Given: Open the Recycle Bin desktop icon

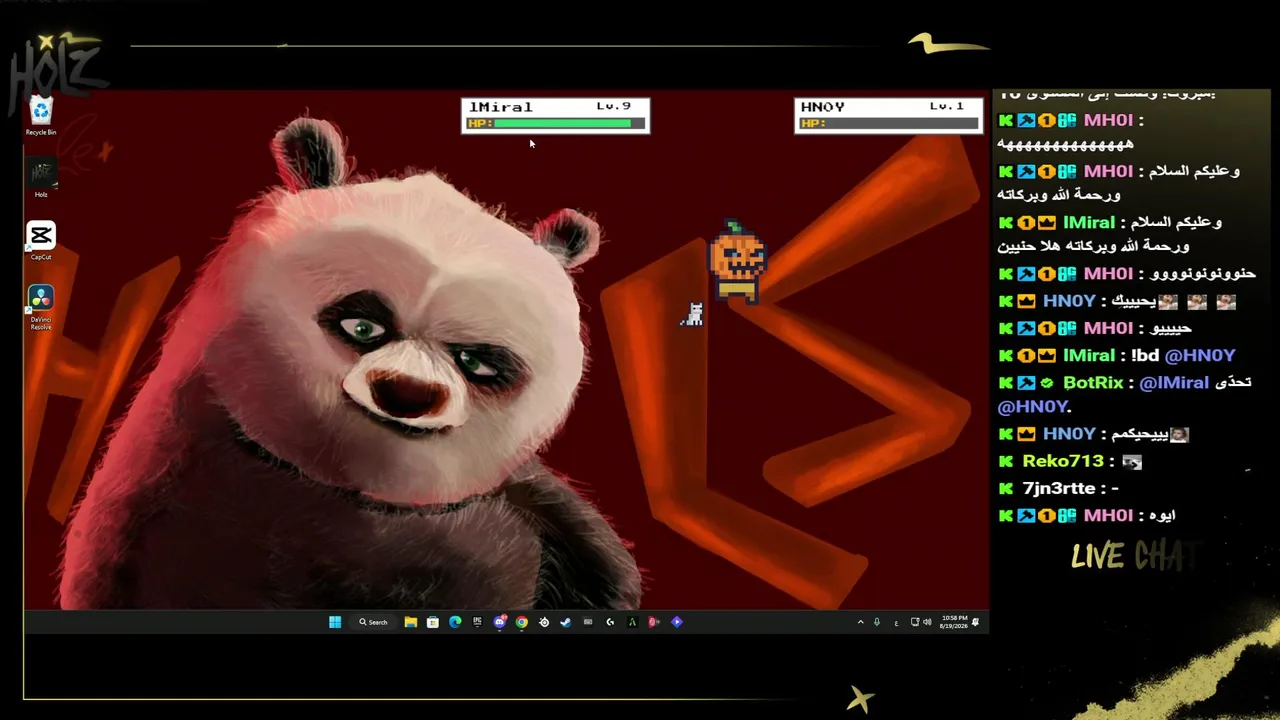Looking at the screenshot, I should pyautogui.click(x=41, y=116).
